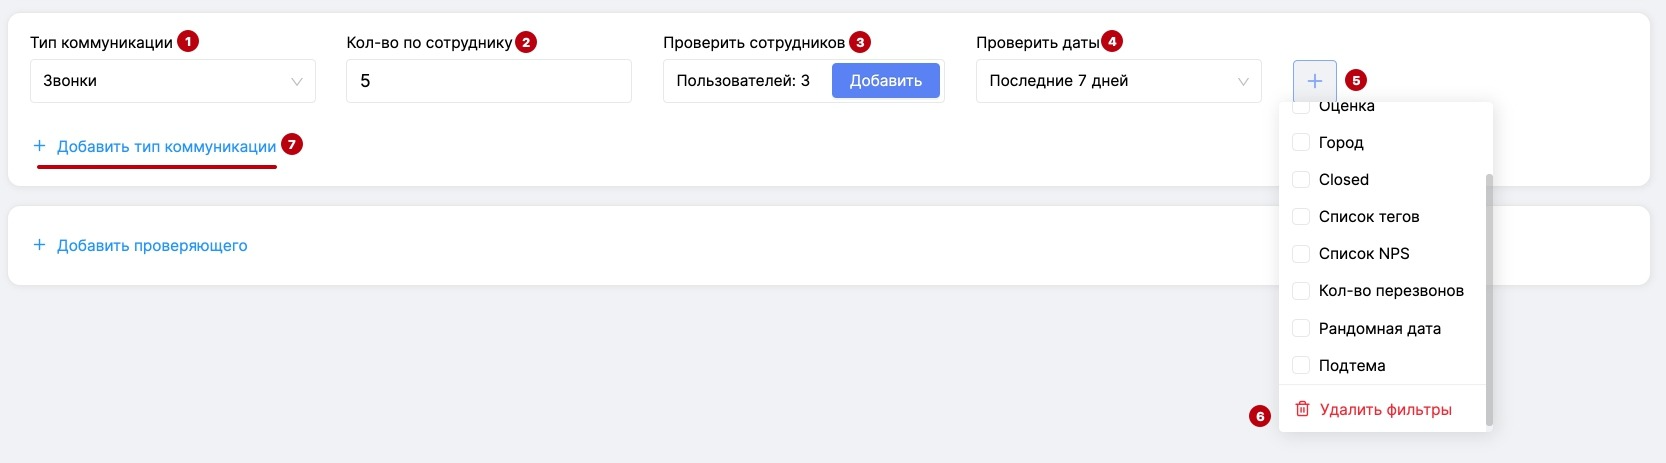The image size is (1666, 463).
Task: Select Список NPS in filter menu
Action: pyautogui.click(x=1364, y=254)
